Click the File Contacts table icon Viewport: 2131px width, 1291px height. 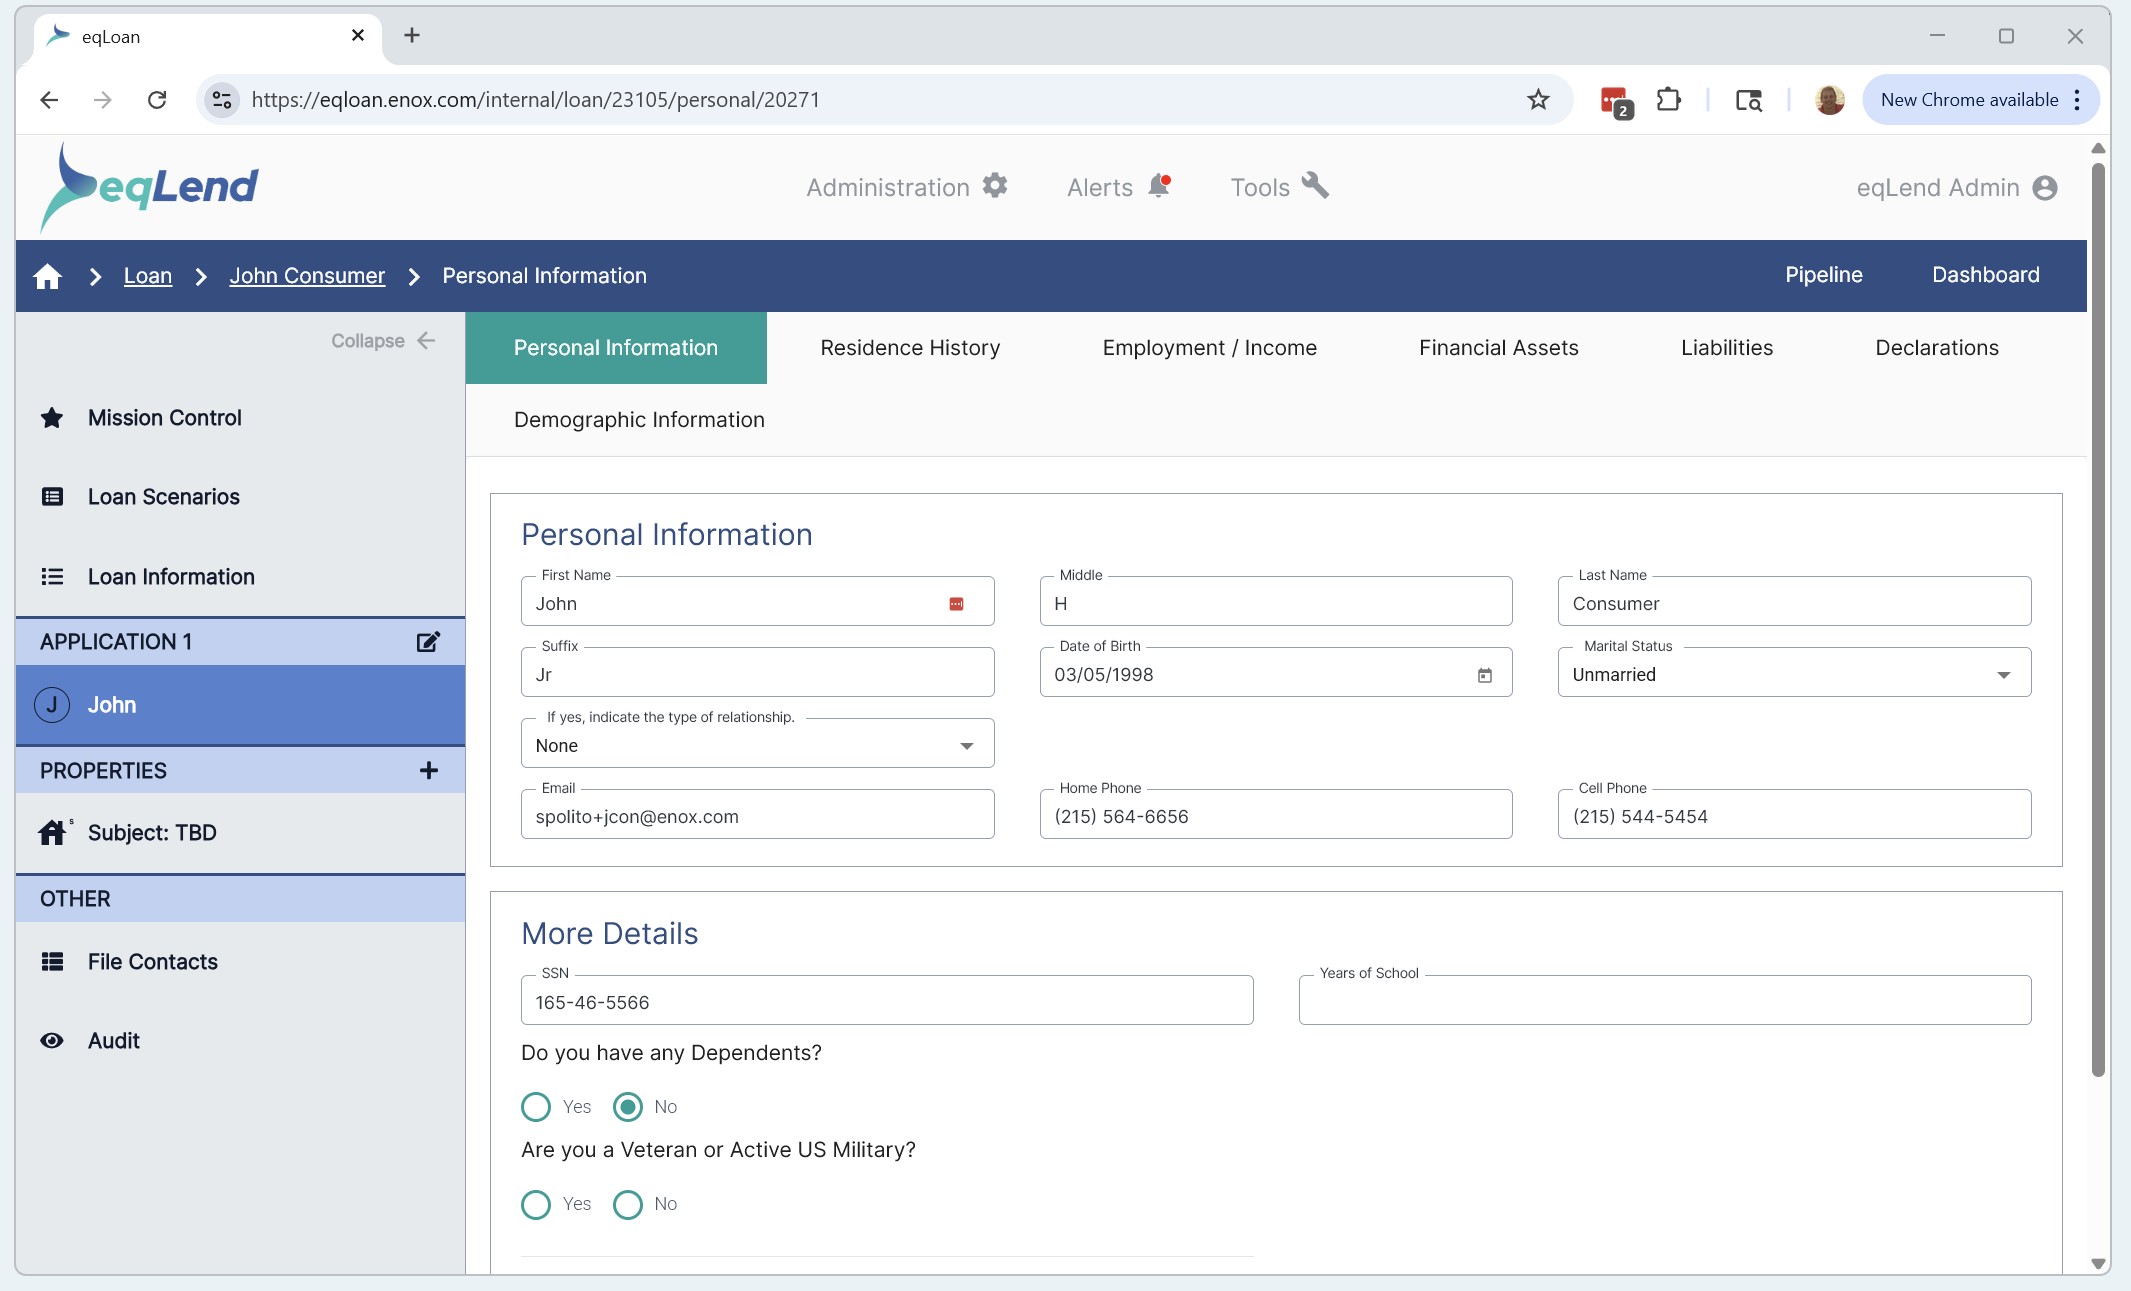[52, 962]
